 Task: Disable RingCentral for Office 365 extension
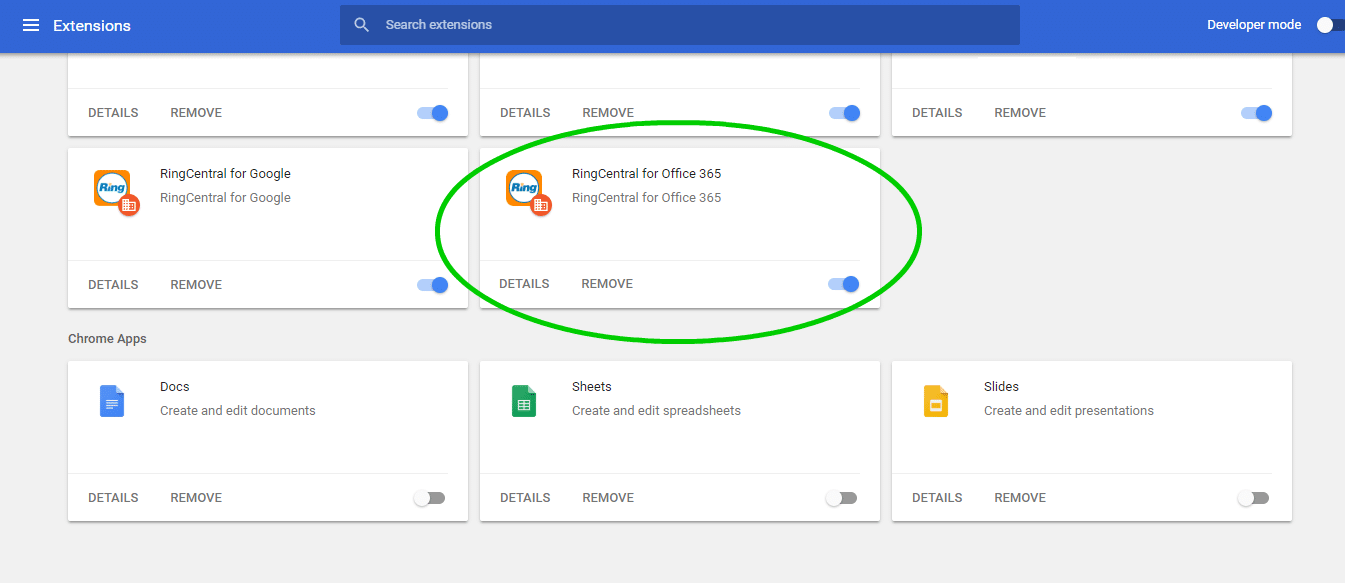pos(844,284)
